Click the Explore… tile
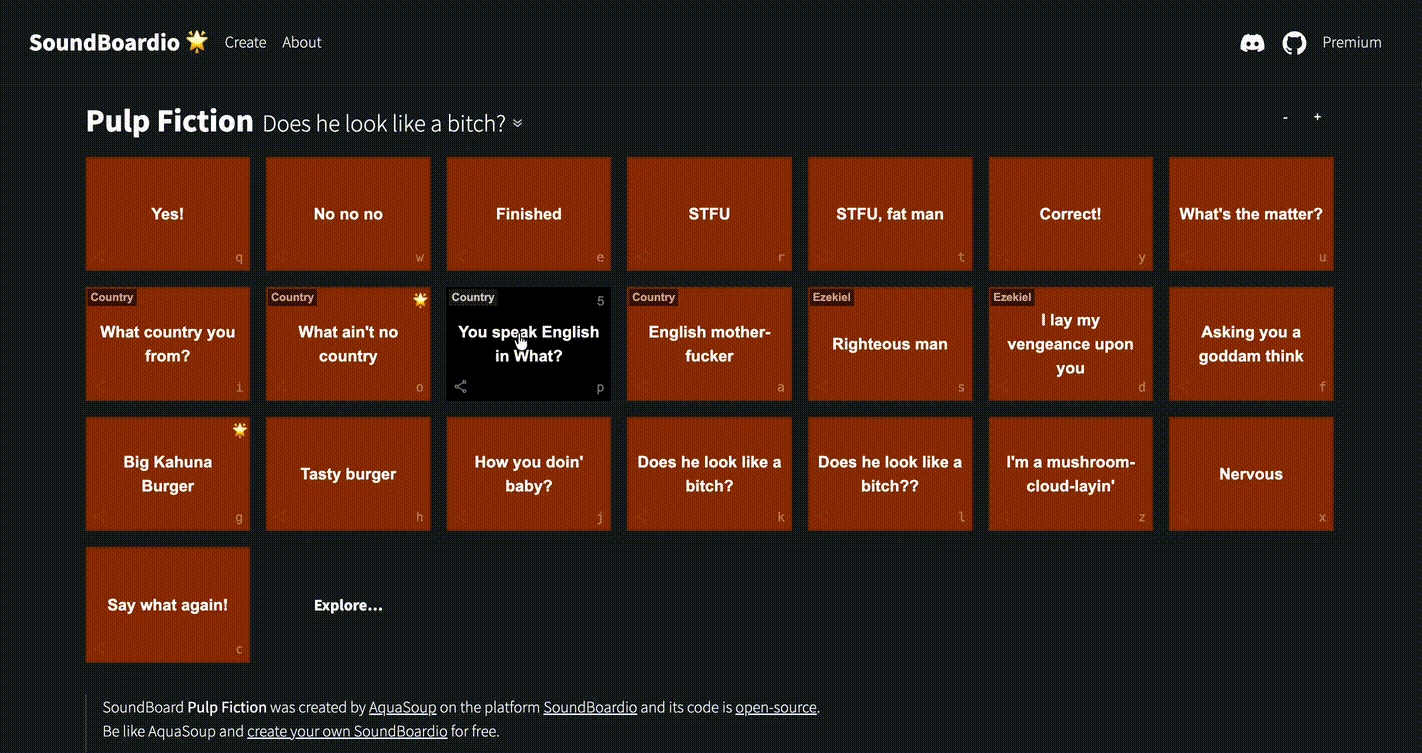 point(348,605)
